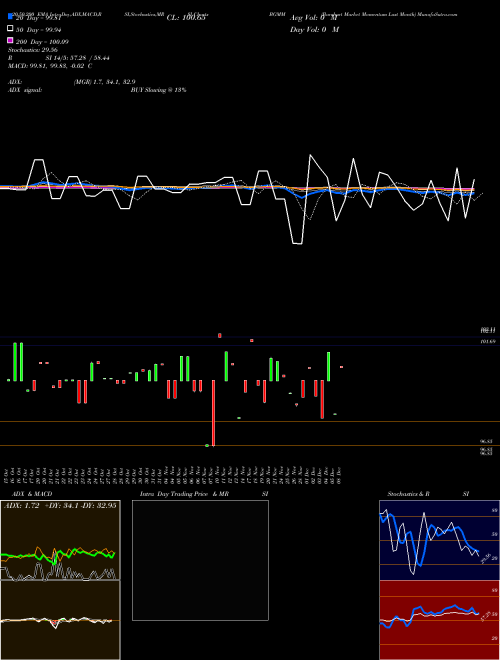The height and width of the screenshot is (660, 500).
Task: Click the magenta 200 Day EMA legend swatch
Action: click(x=10, y=41)
